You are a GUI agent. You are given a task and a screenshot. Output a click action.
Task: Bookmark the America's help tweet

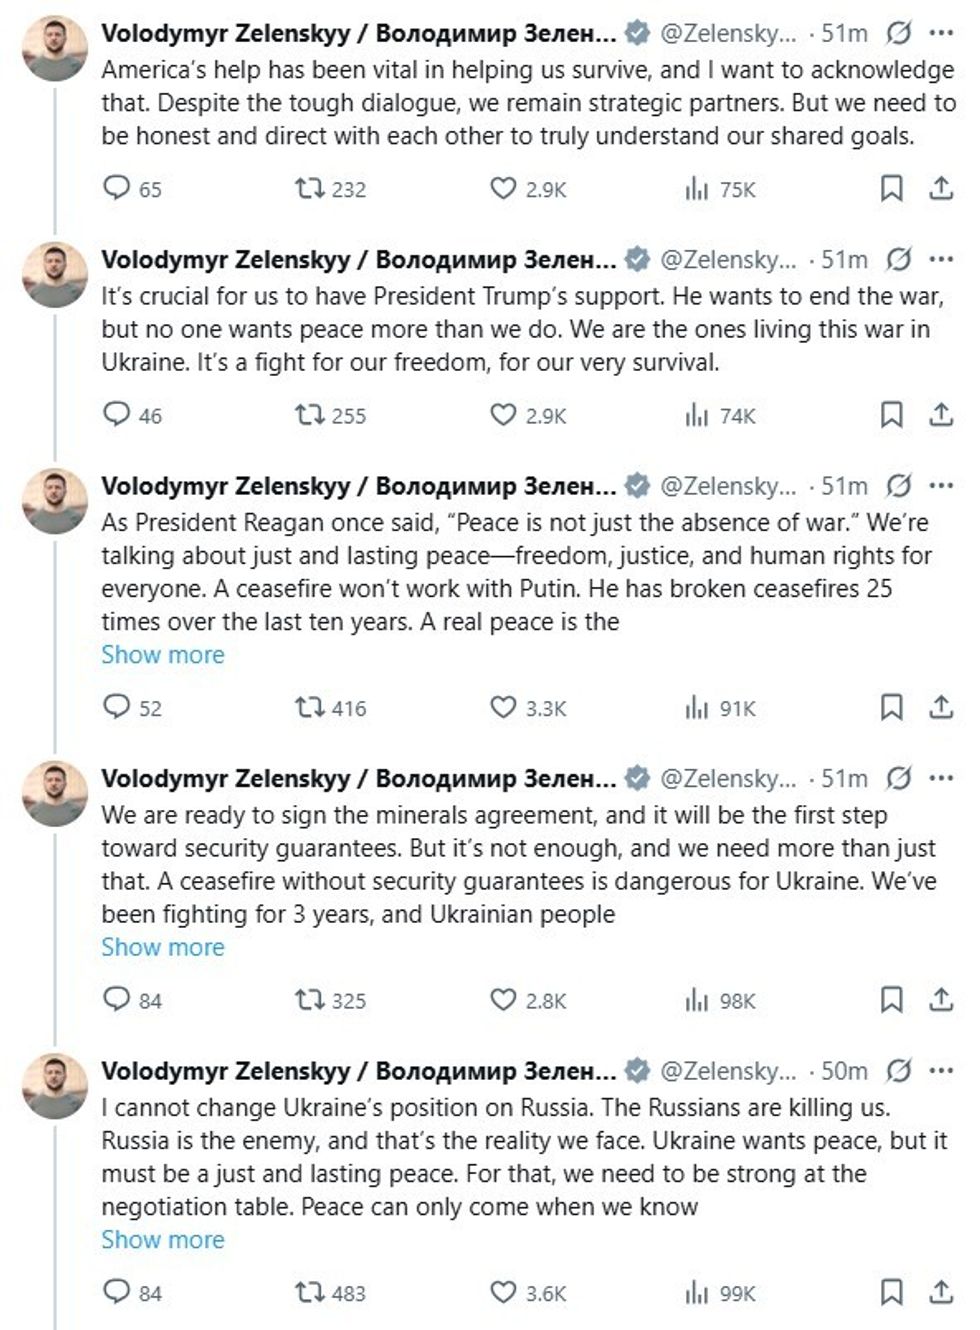[x=891, y=188]
